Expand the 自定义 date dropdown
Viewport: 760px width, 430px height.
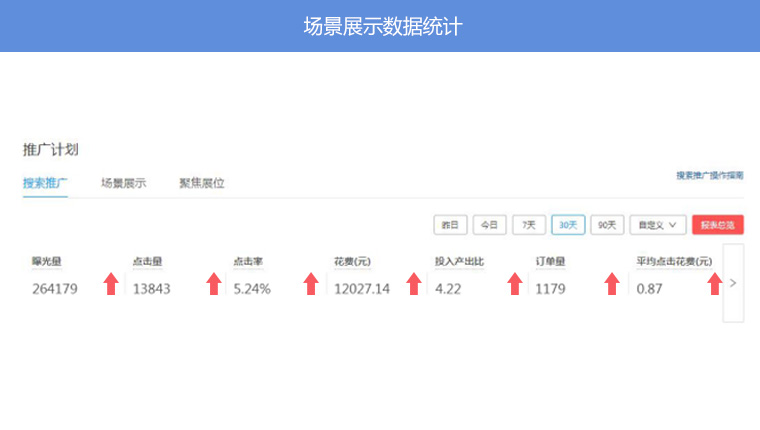point(658,225)
